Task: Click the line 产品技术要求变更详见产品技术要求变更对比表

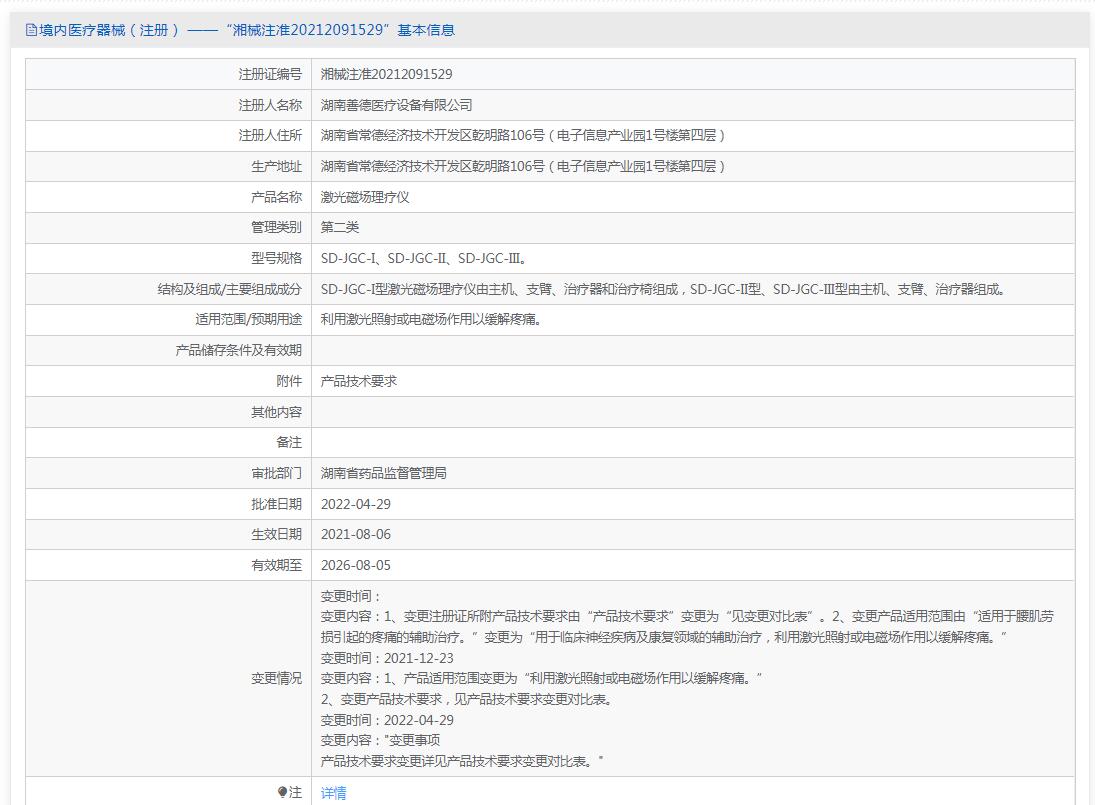Action: click(x=462, y=761)
